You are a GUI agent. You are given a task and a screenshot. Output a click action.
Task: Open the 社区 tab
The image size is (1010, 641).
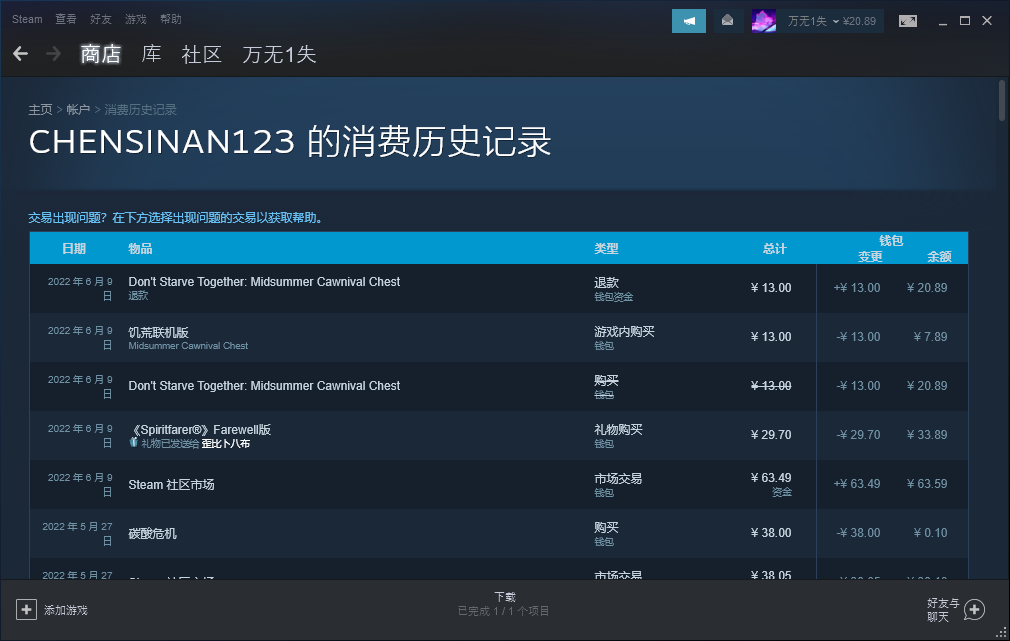point(201,54)
